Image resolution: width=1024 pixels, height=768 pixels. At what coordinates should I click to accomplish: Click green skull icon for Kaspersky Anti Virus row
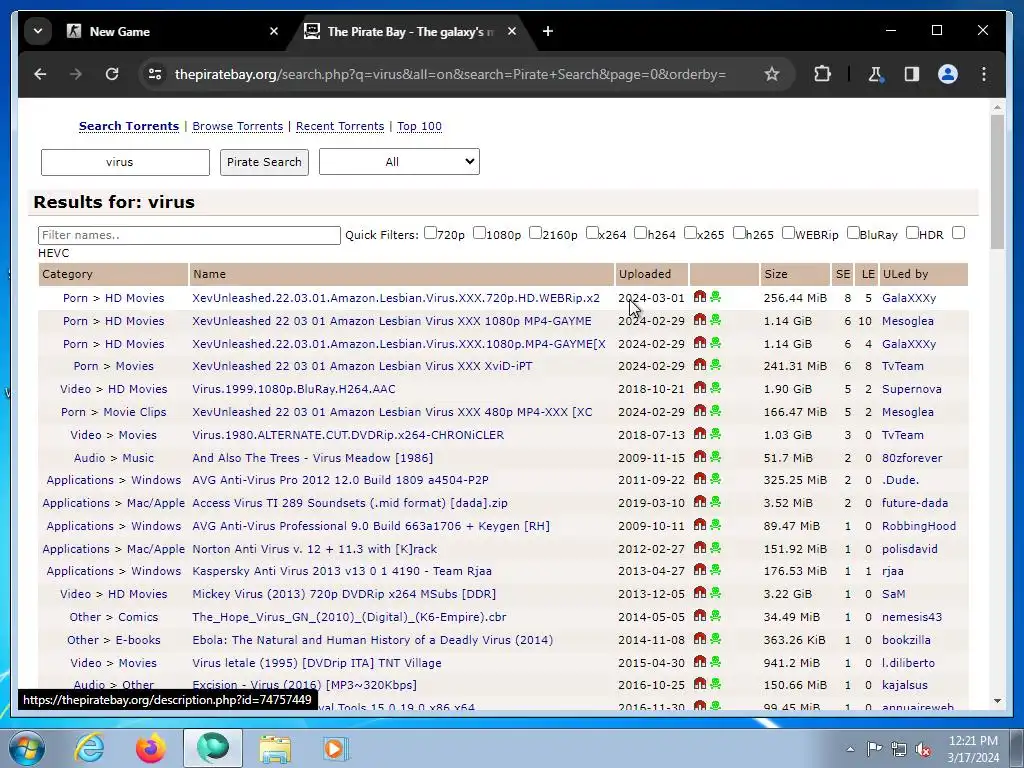716,570
